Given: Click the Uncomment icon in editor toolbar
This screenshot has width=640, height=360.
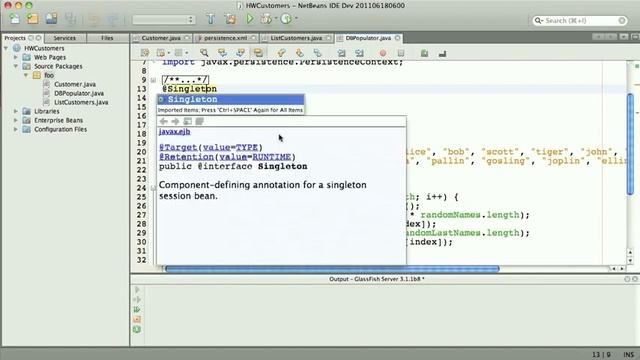Looking at the screenshot, I should pos(442,53).
